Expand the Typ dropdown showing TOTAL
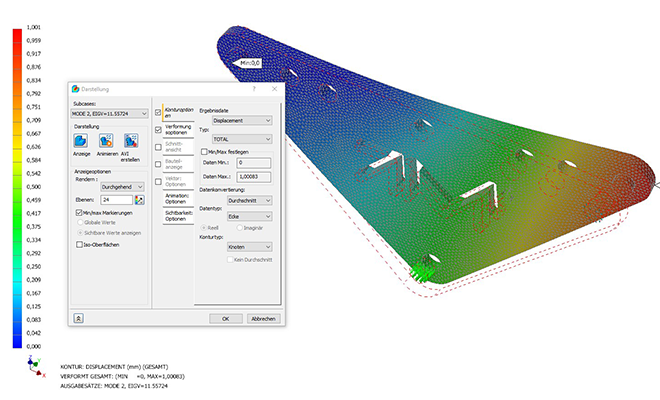 click(242, 139)
